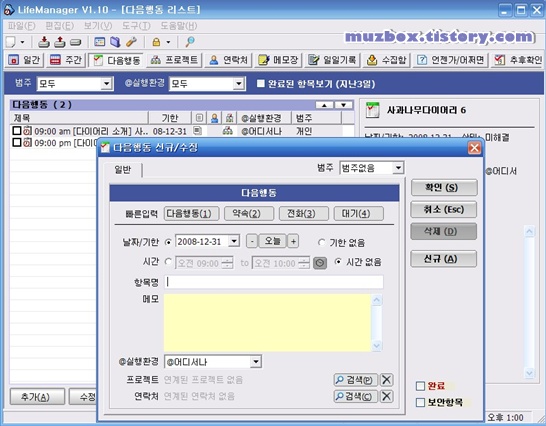Open the 도구(T) menu
Image resolution: width=546 pixels, height=426 pixels.
pyautogui.click(x=136, y=26)
